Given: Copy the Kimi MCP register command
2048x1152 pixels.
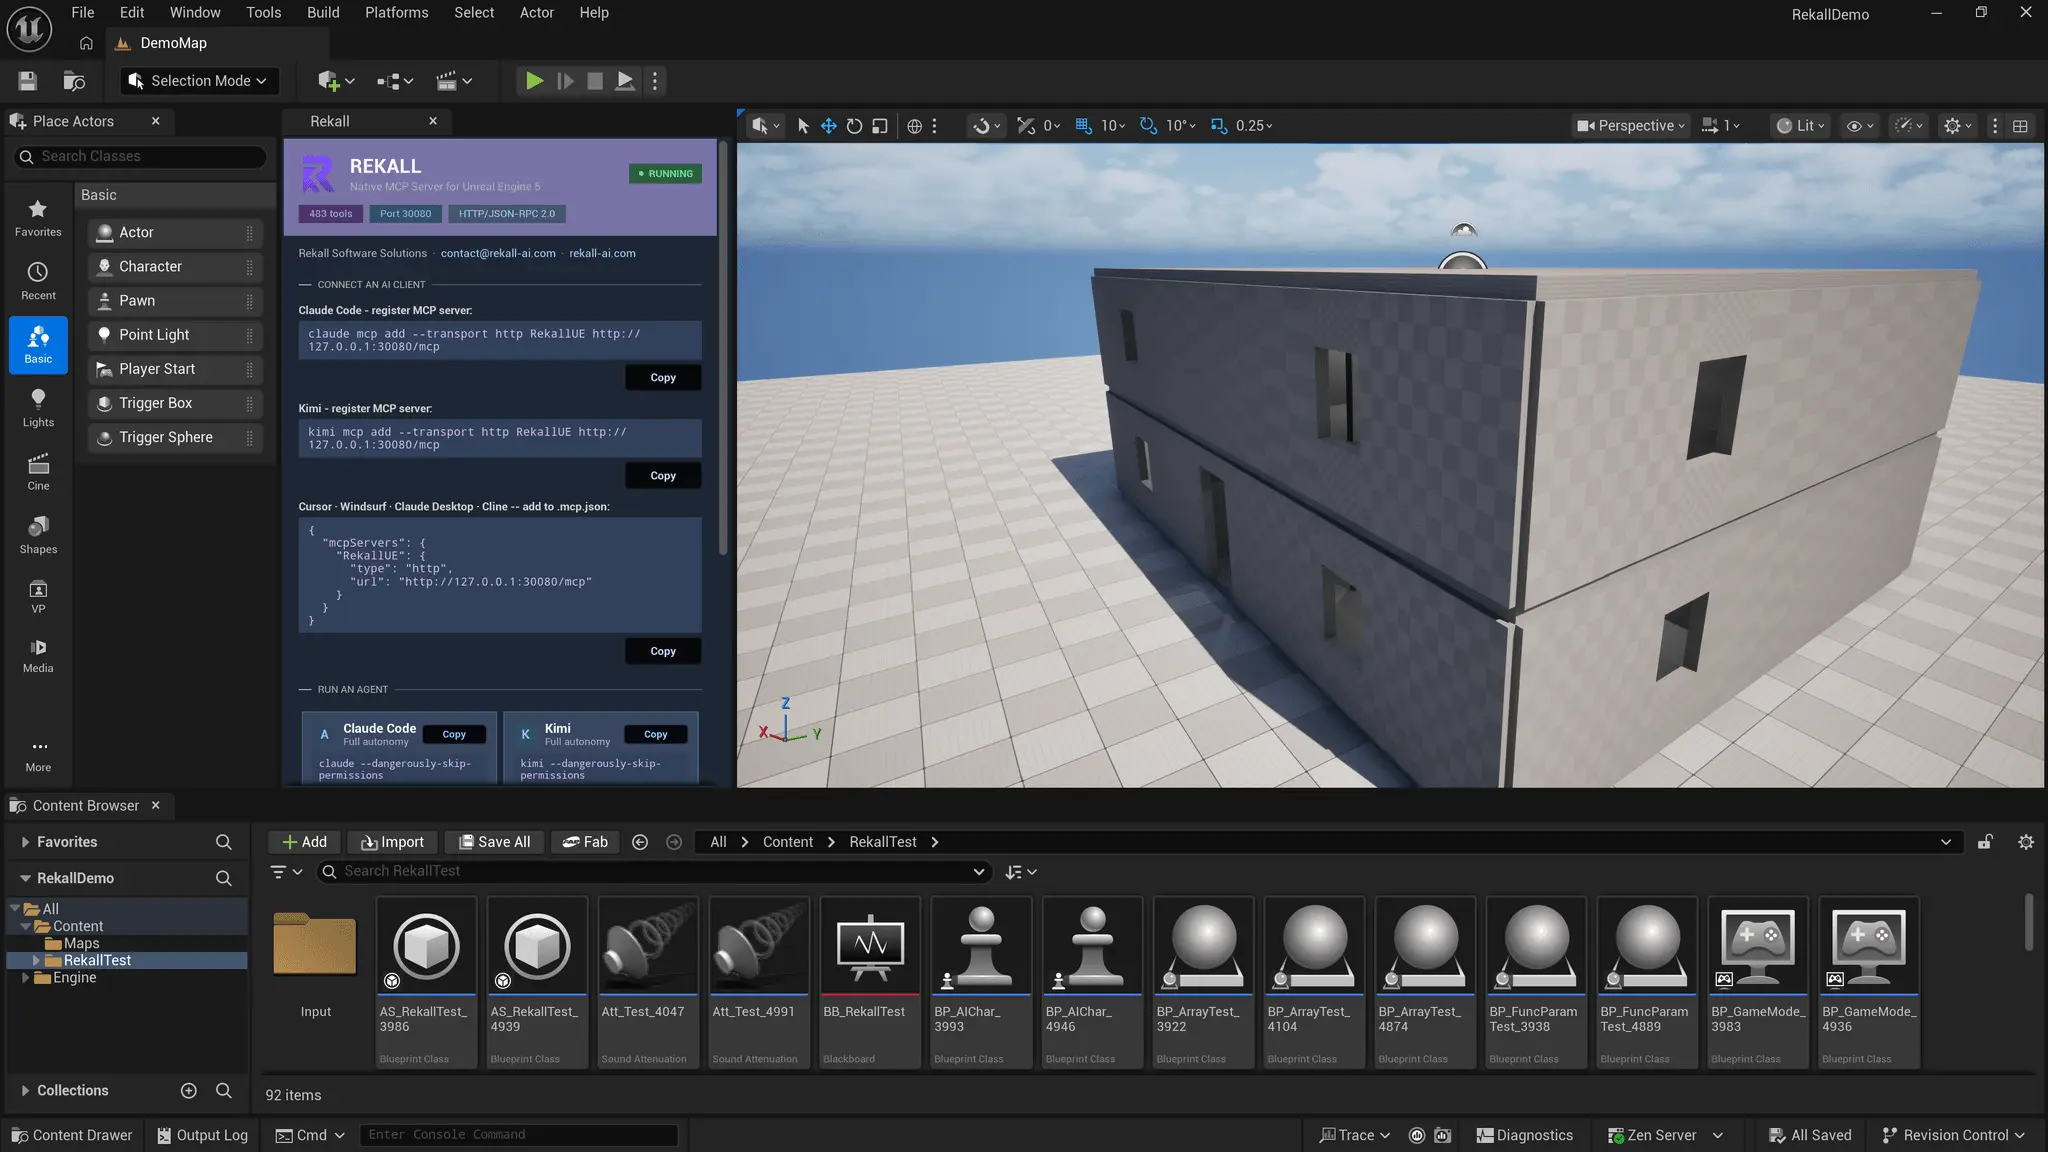Looking at the screenshot, I should (662, 476).
